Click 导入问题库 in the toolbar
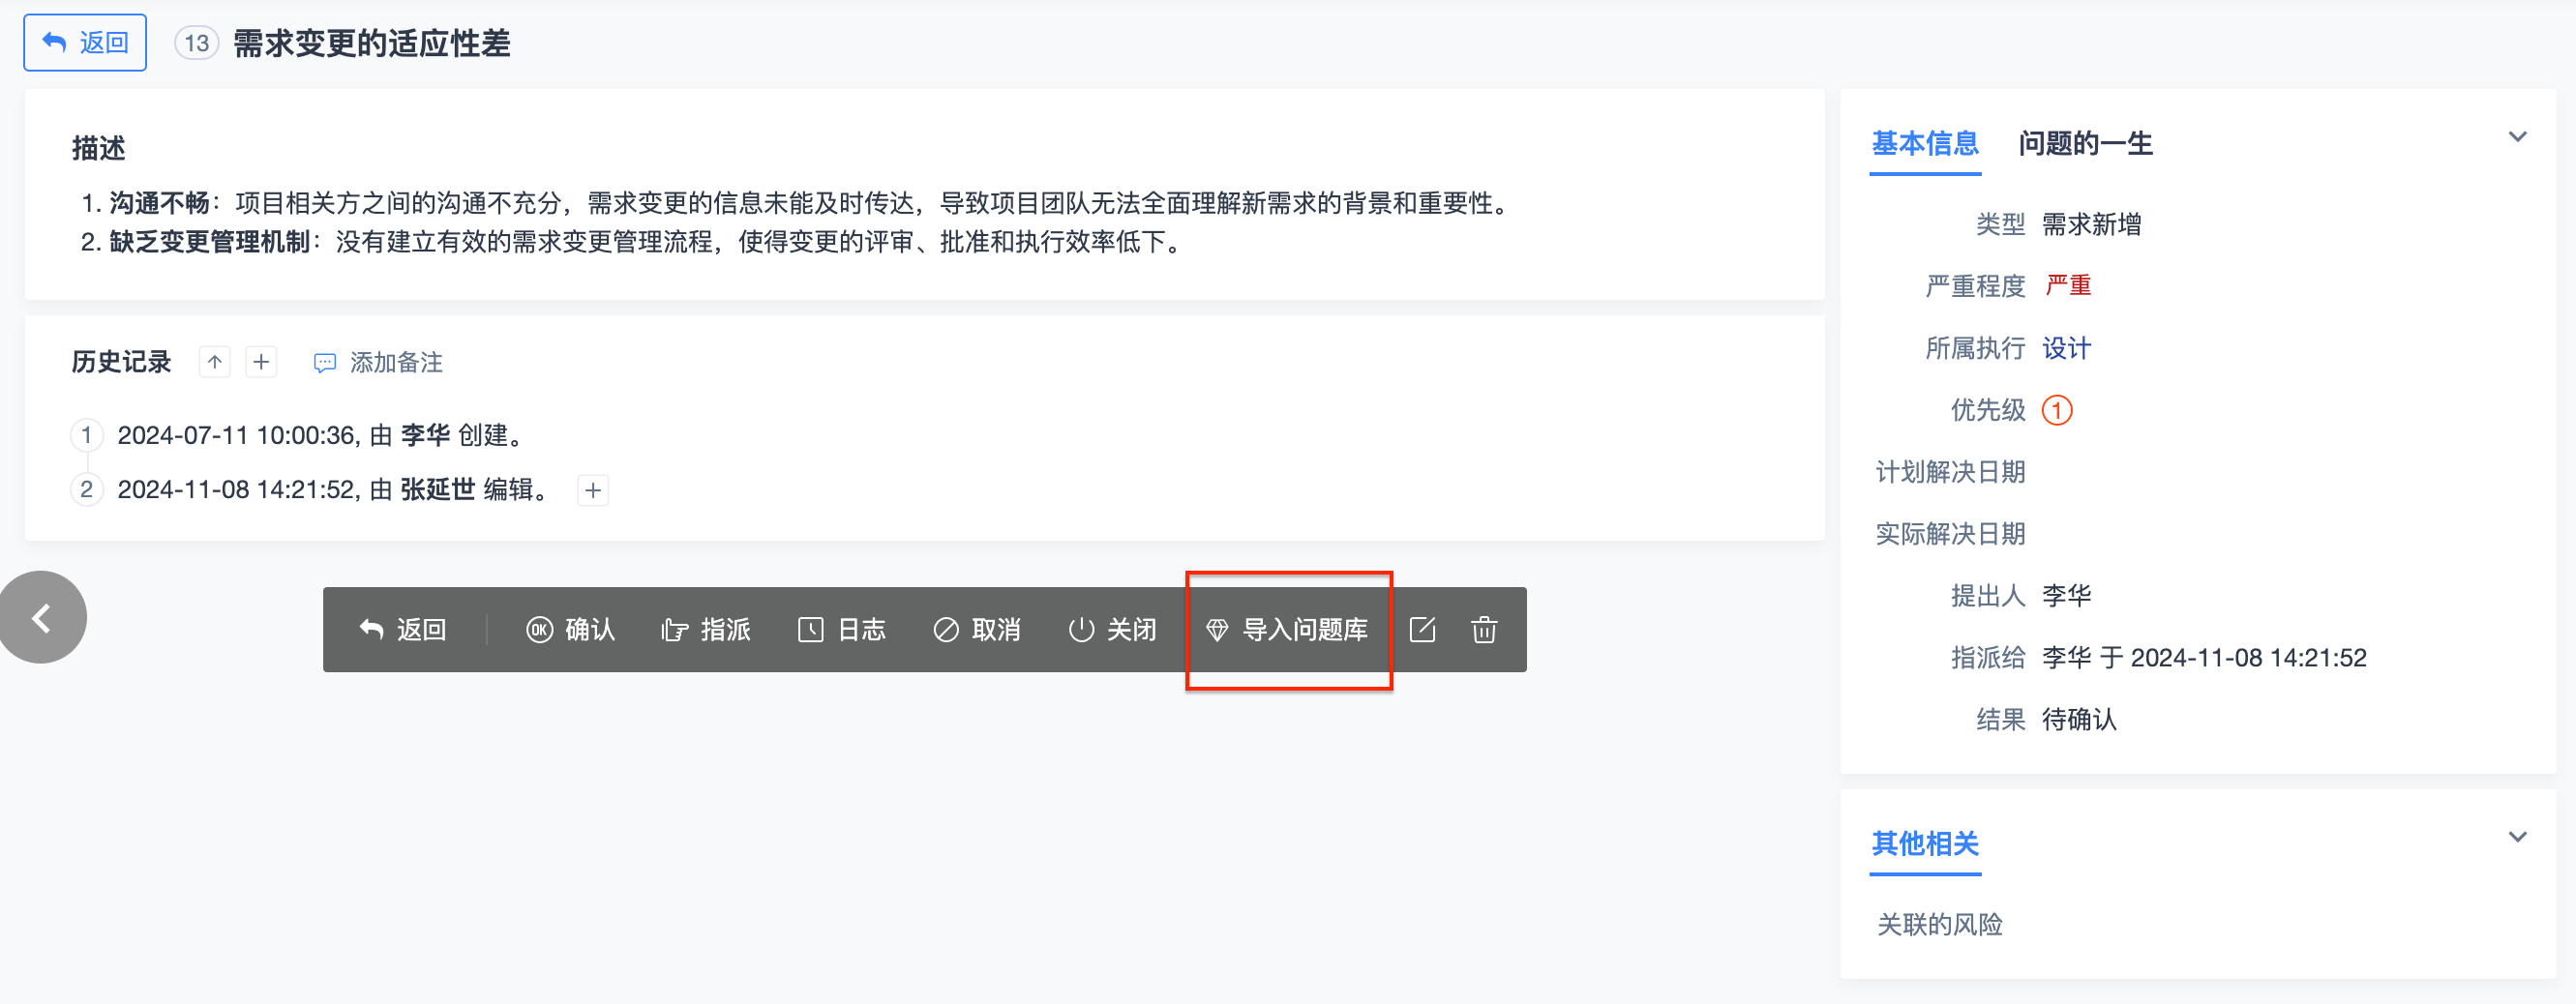The width and height of the screenshot is (2576, 1004). 1287,630
